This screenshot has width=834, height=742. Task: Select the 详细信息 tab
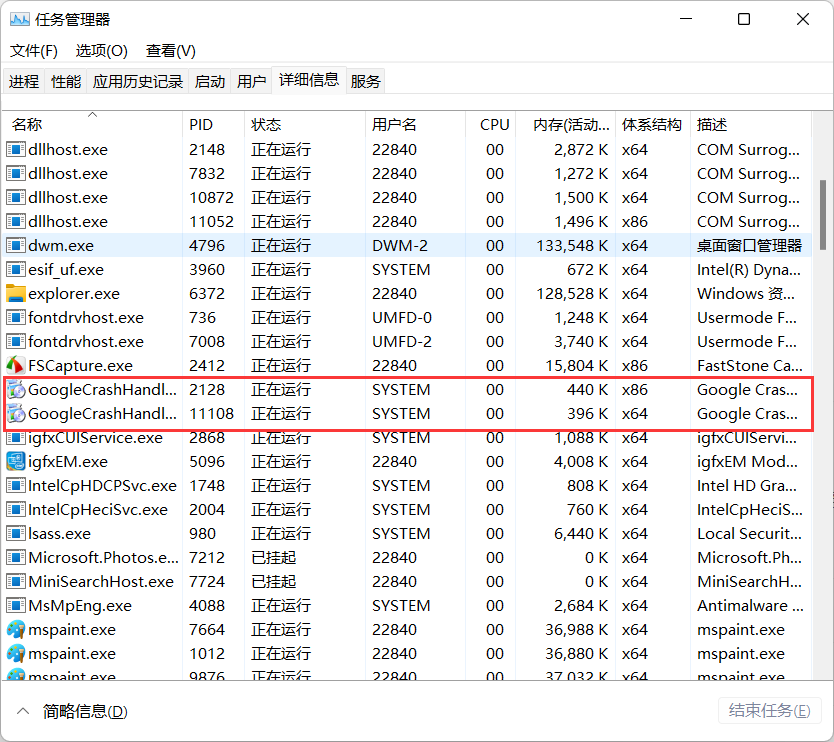coord(309,80)
